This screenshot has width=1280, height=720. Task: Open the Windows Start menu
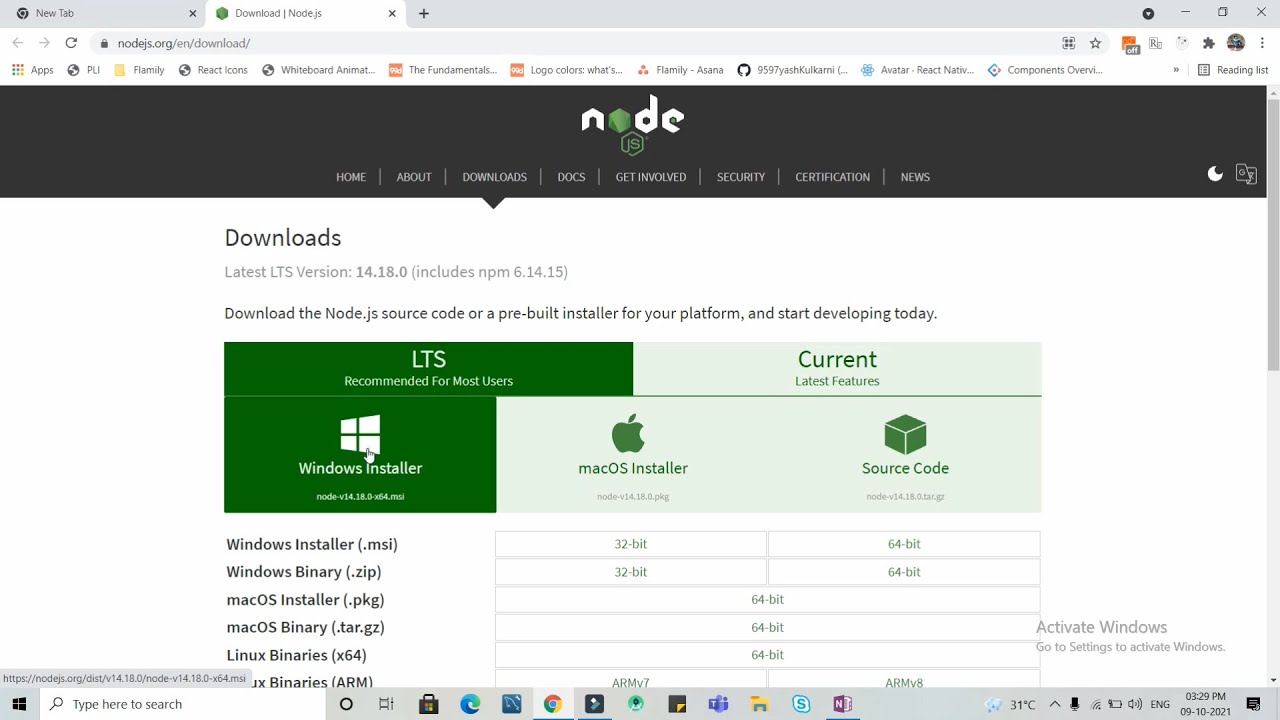click(x=19, y=704)
